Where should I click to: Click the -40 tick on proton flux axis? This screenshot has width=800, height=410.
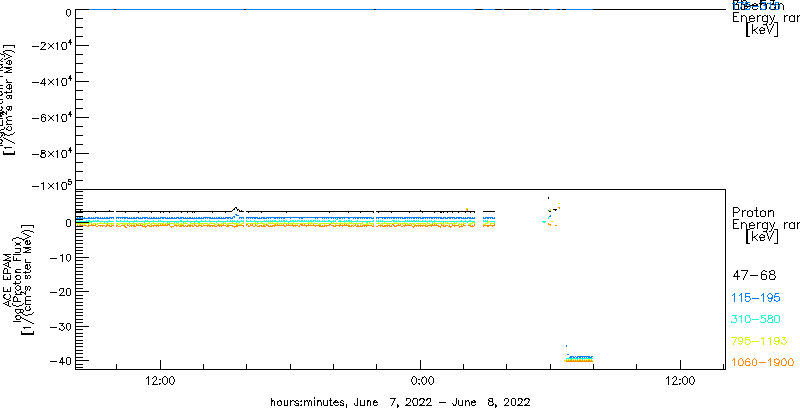click(60, 361)
